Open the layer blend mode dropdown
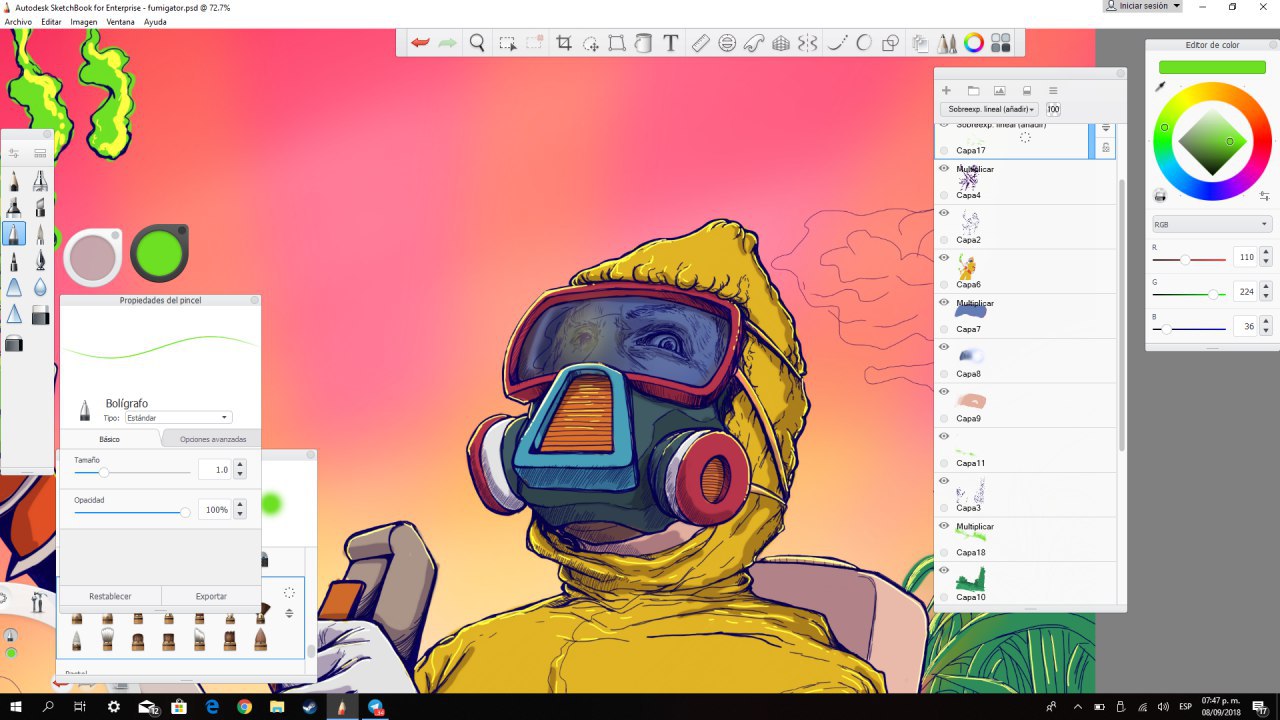Image resolution: width=1280 pixels, height=720 pixels. tap(990, 109)
